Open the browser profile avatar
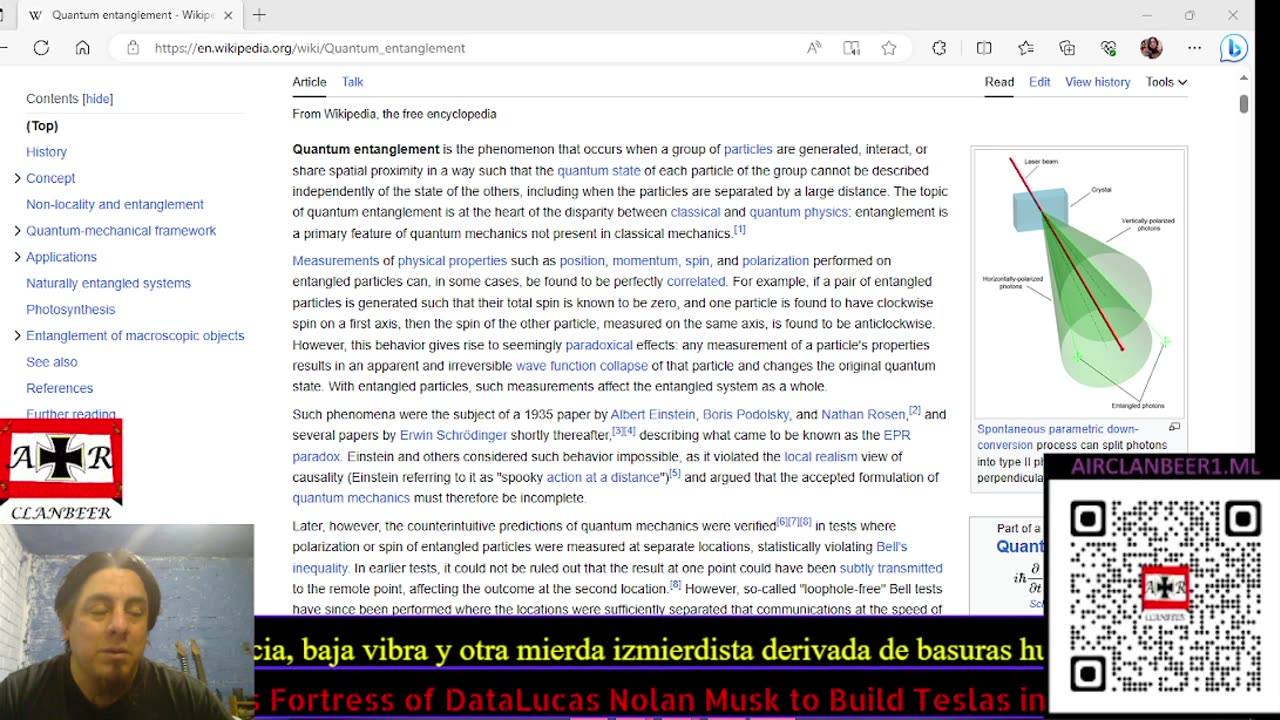Screen dimensions: 1280x720 pyautogui.click(x=1151, y=48)
